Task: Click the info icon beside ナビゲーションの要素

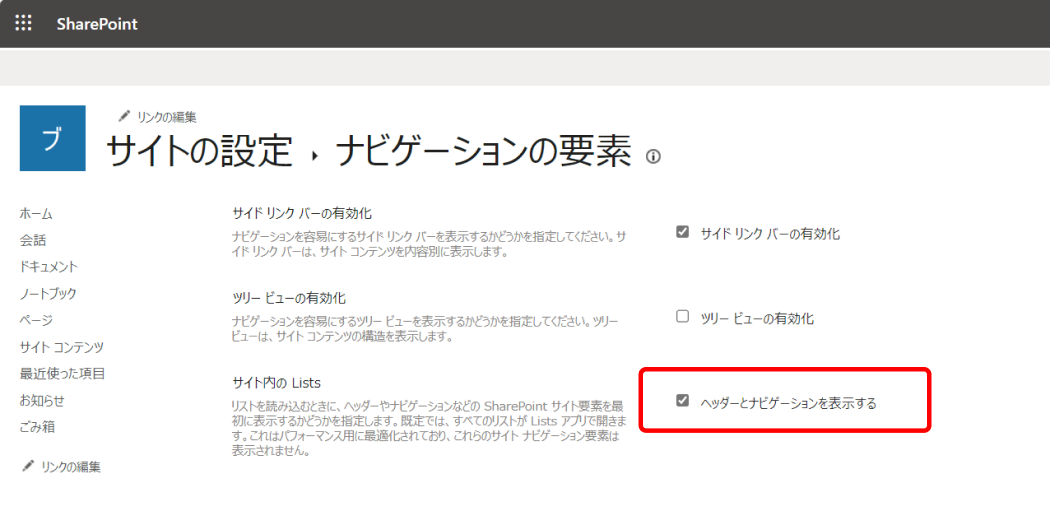Action: point(653,157)
